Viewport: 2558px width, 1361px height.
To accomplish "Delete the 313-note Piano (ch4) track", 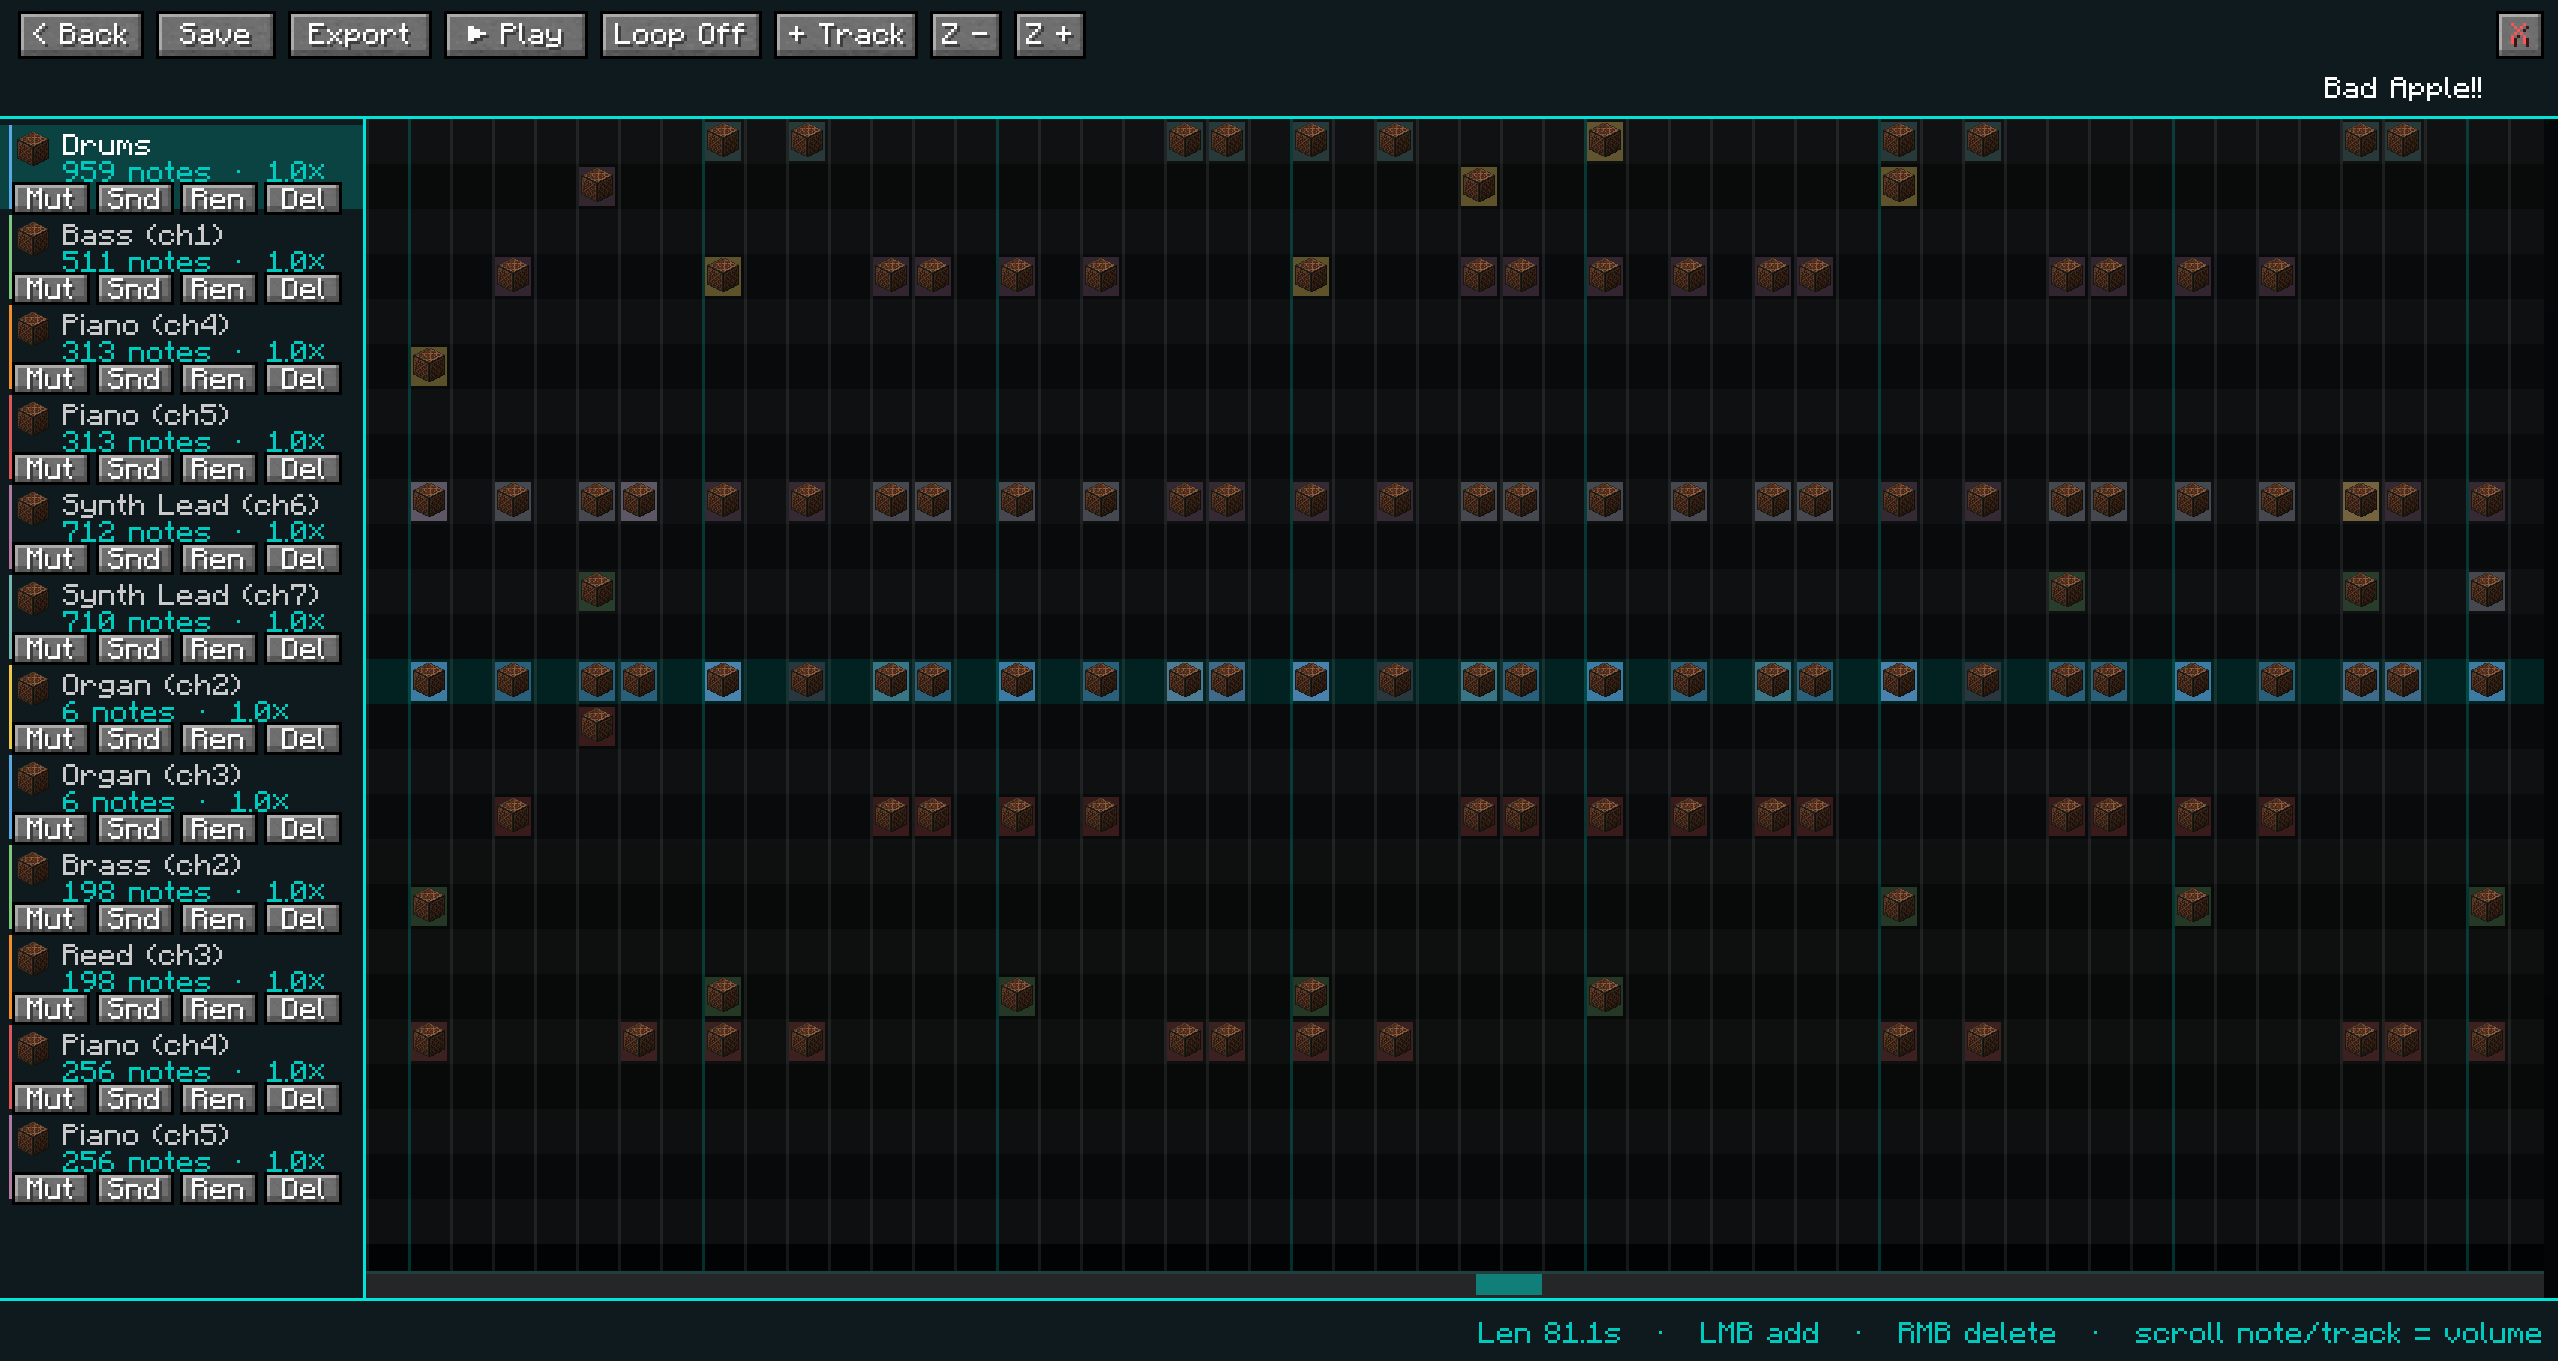I will pyautogui.click(x=303, y=379).
